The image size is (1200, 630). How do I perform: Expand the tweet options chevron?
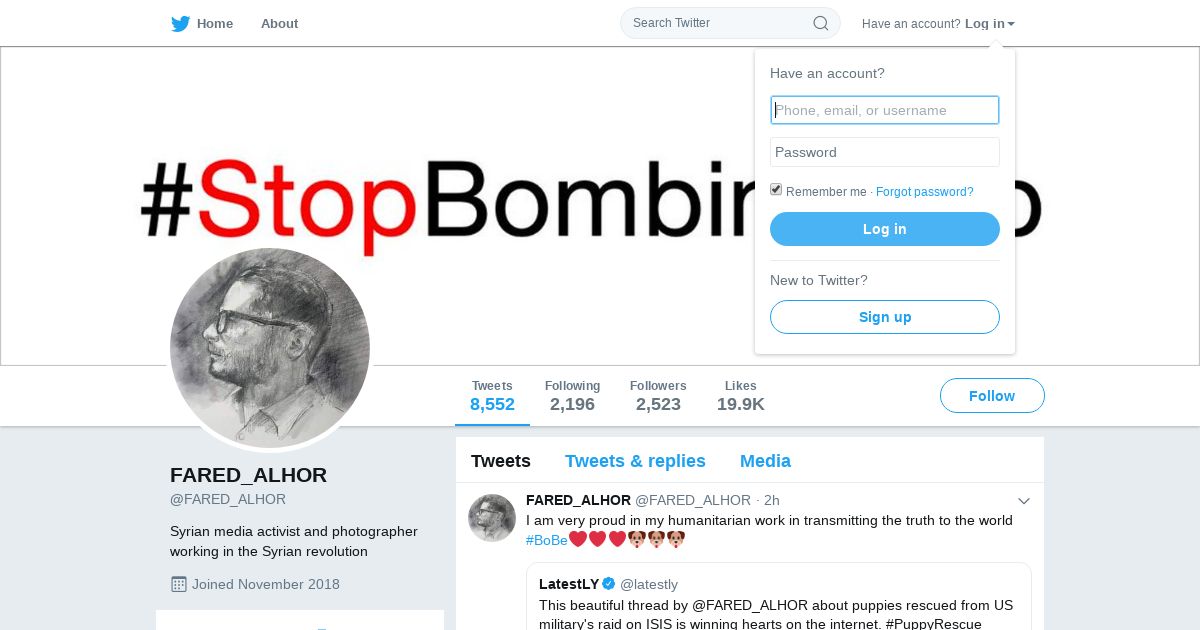pyautogui.click(x=1024, y=501)
